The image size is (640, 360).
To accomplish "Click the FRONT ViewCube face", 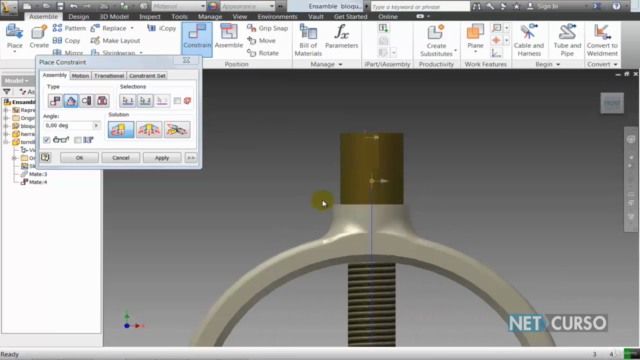I will point(612,103).
